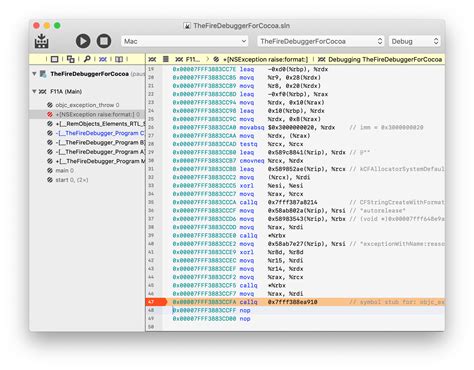The height and width of the screenshot is (370, 474).
Task: Click callq *%rbx on line 39
Action: [x=263, y=236]
